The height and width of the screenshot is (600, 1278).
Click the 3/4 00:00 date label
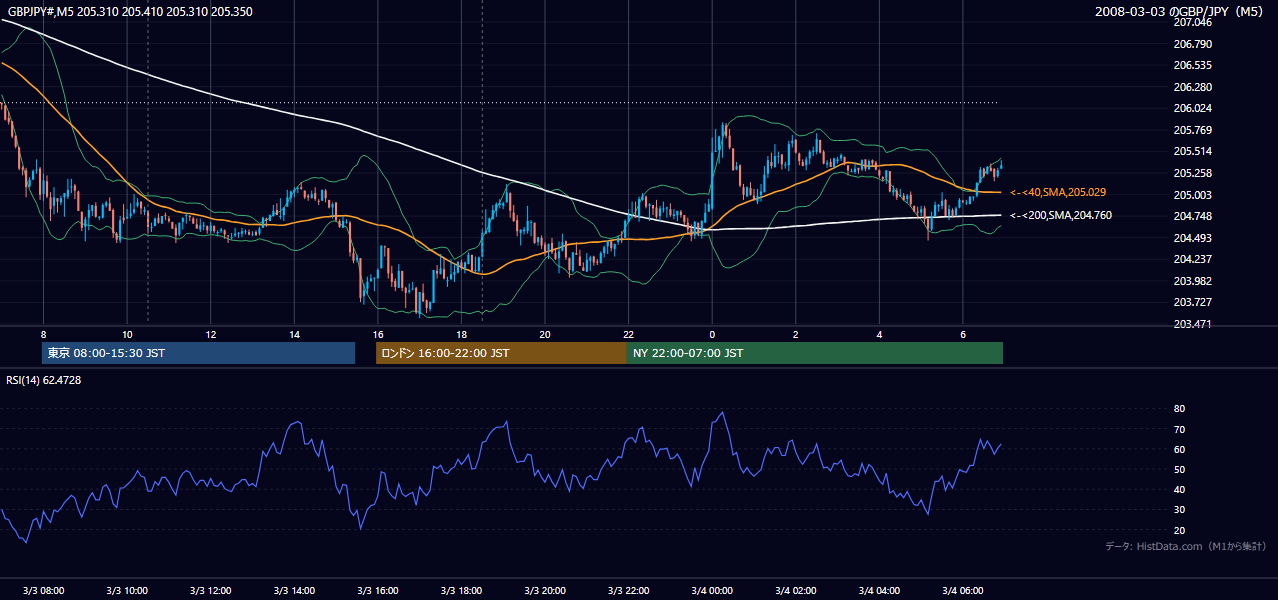click(712, 590)
